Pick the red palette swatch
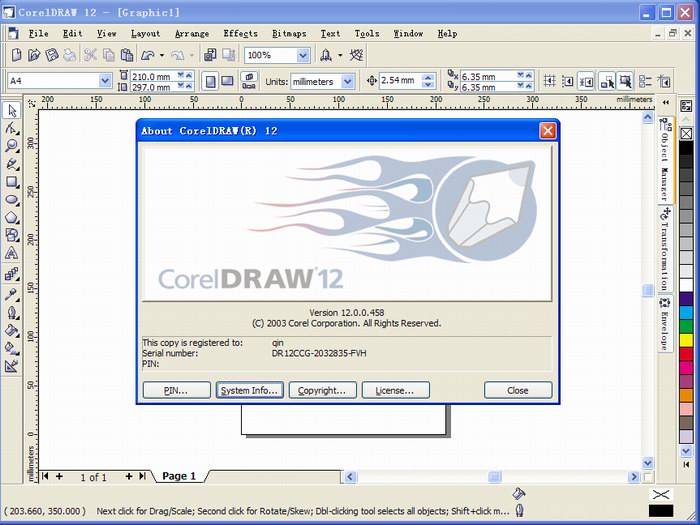700x525 pixels. point(686,354)
